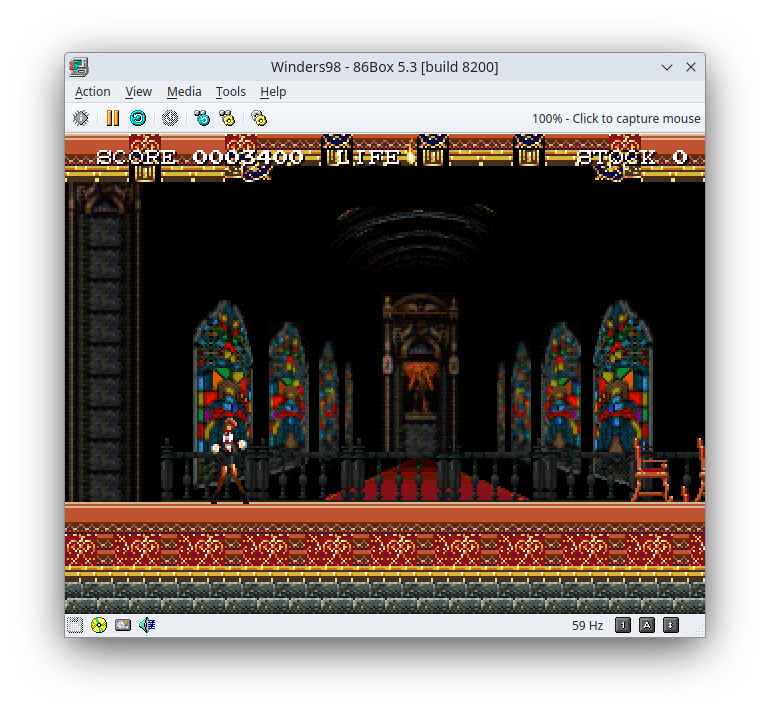This screenshot has width=770, height=714.
Task: Toggle the Num Lock indicator
Action: (623, 625)
